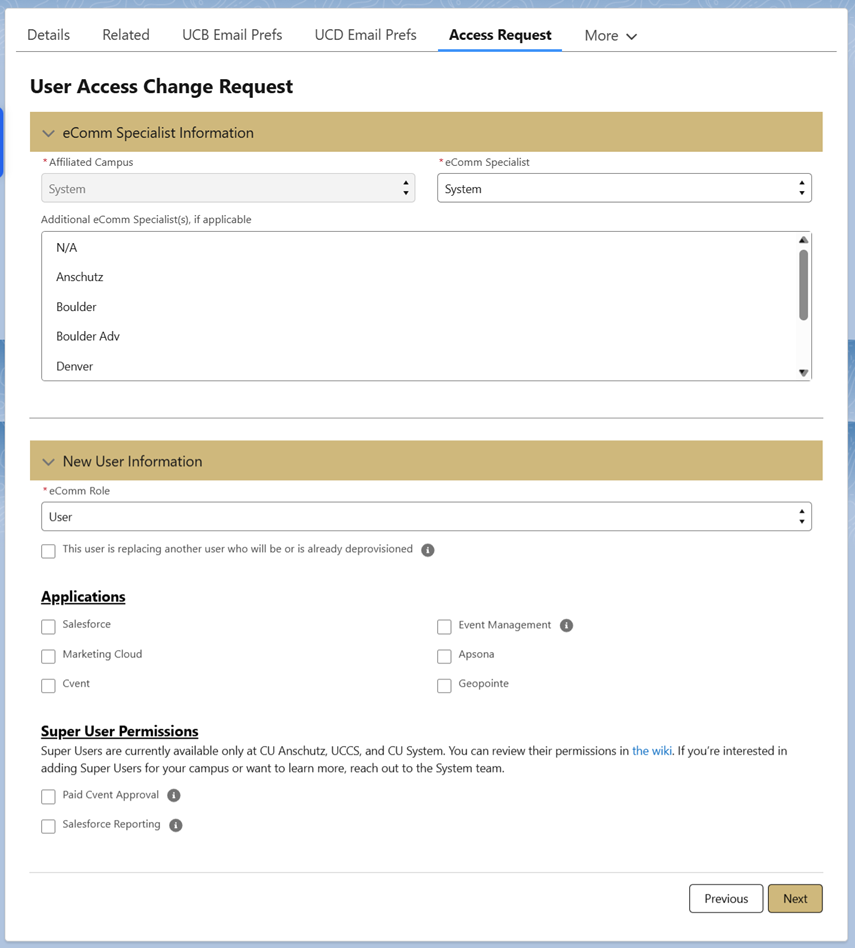The height and width of the screenshot is (948, 855).
Task: Click scroll-up arrow of specialists listbox
Action: point(803,240)
